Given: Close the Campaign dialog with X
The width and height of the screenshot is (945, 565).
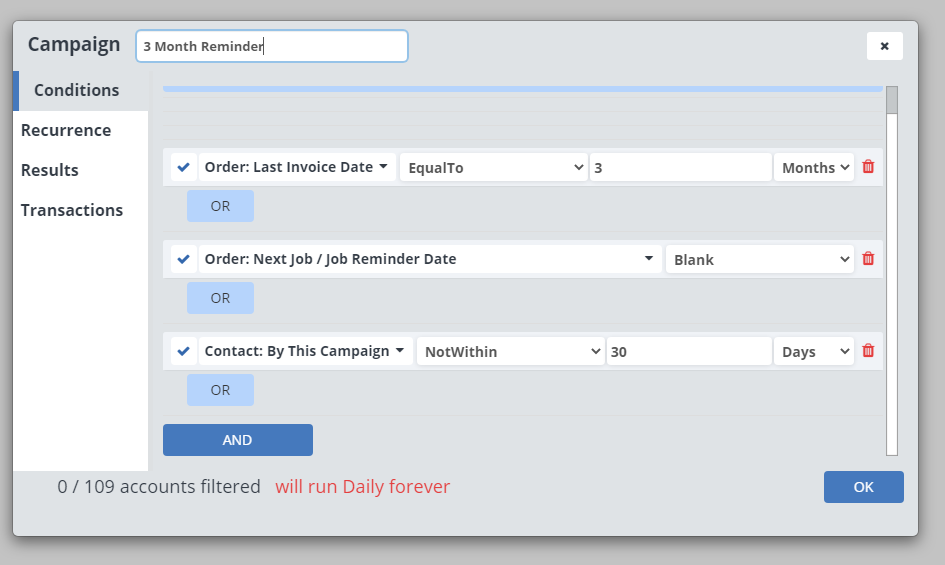Looking at the screenshot, I should click(x=884, y=46).
